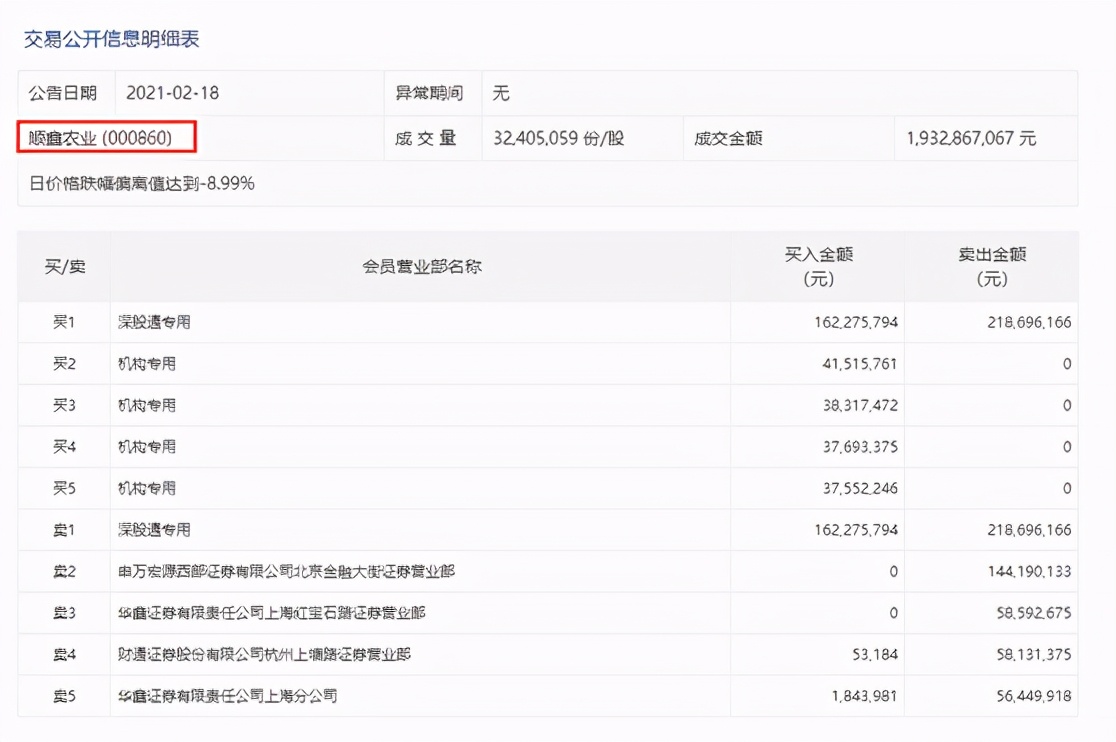The image size is (1116, 742).
Task: Select the 卖2 row label
Action: 64,571
